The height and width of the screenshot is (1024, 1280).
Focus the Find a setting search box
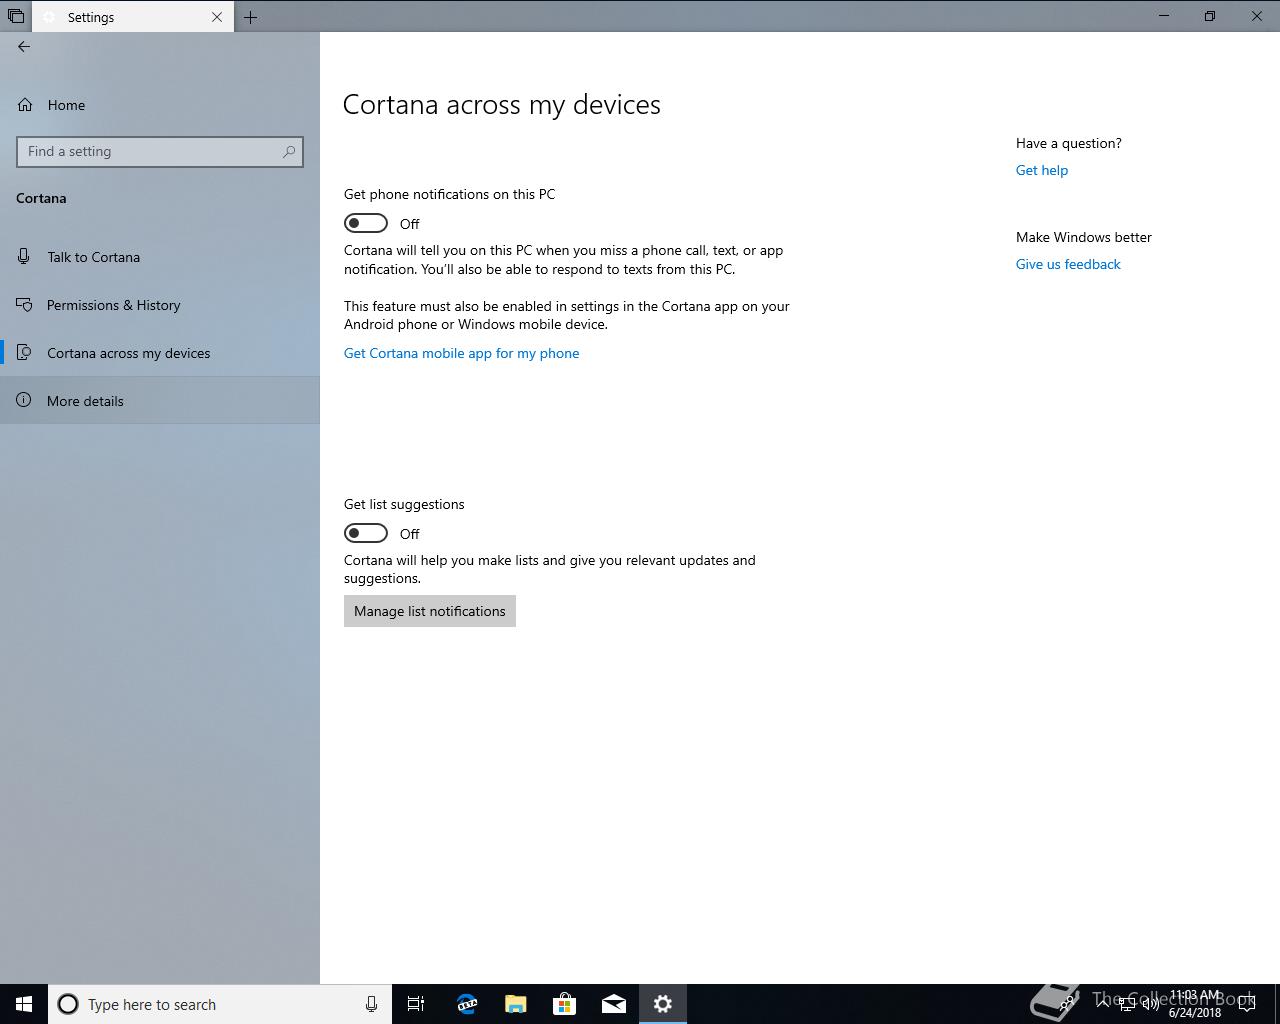pyautogui.click(x=160, y=152)
